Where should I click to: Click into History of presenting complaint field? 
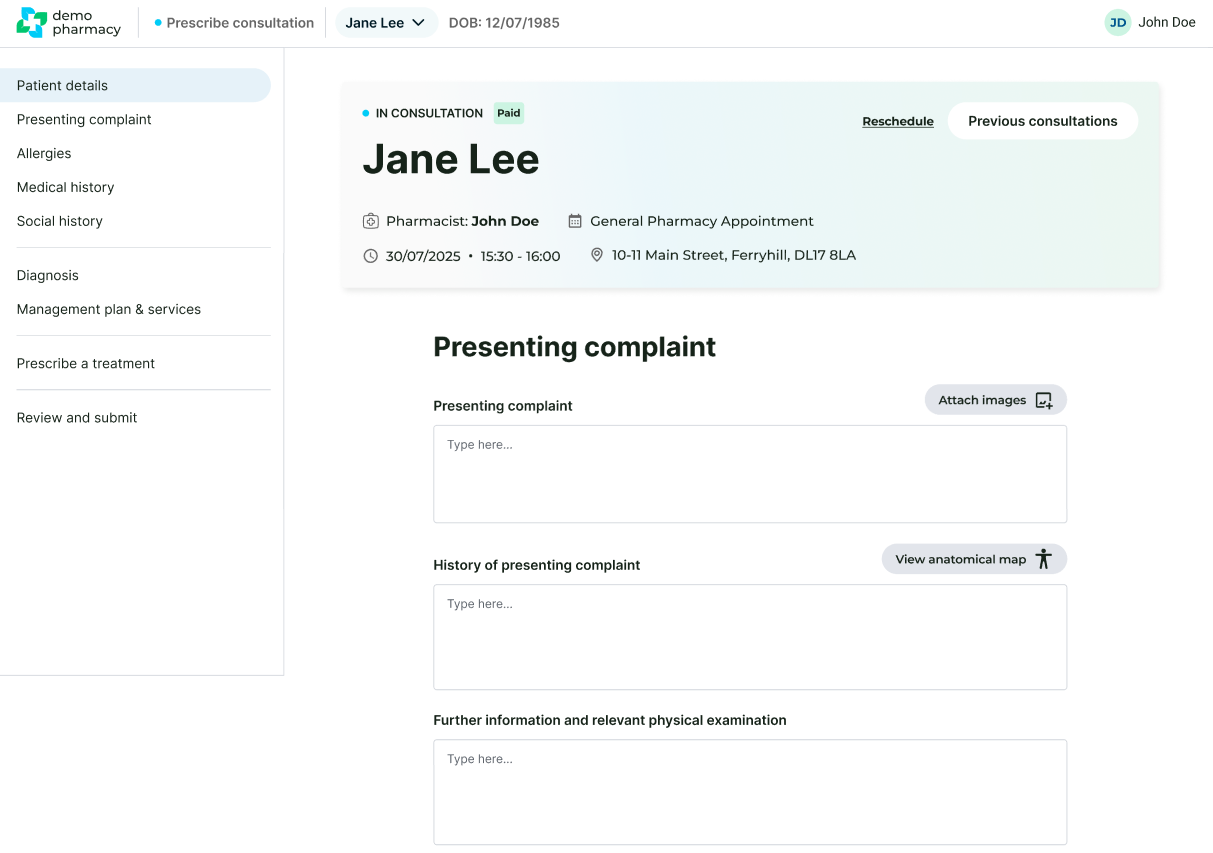click(749, 637)
